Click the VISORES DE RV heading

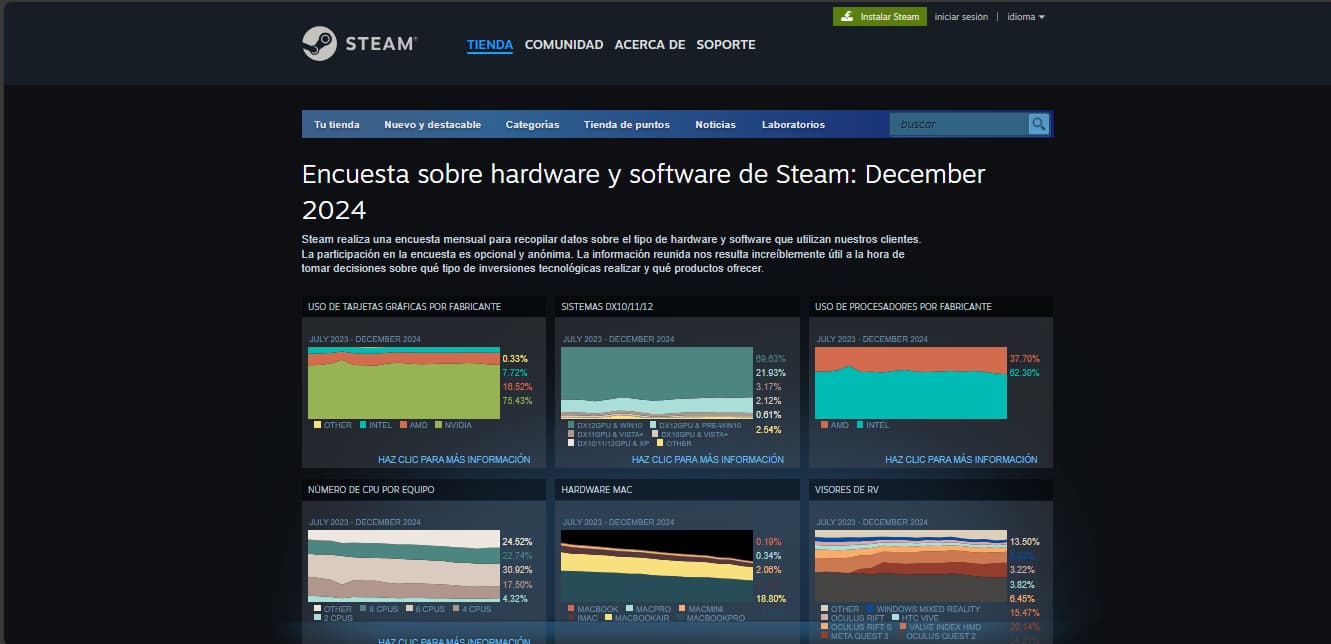[848, 490]
